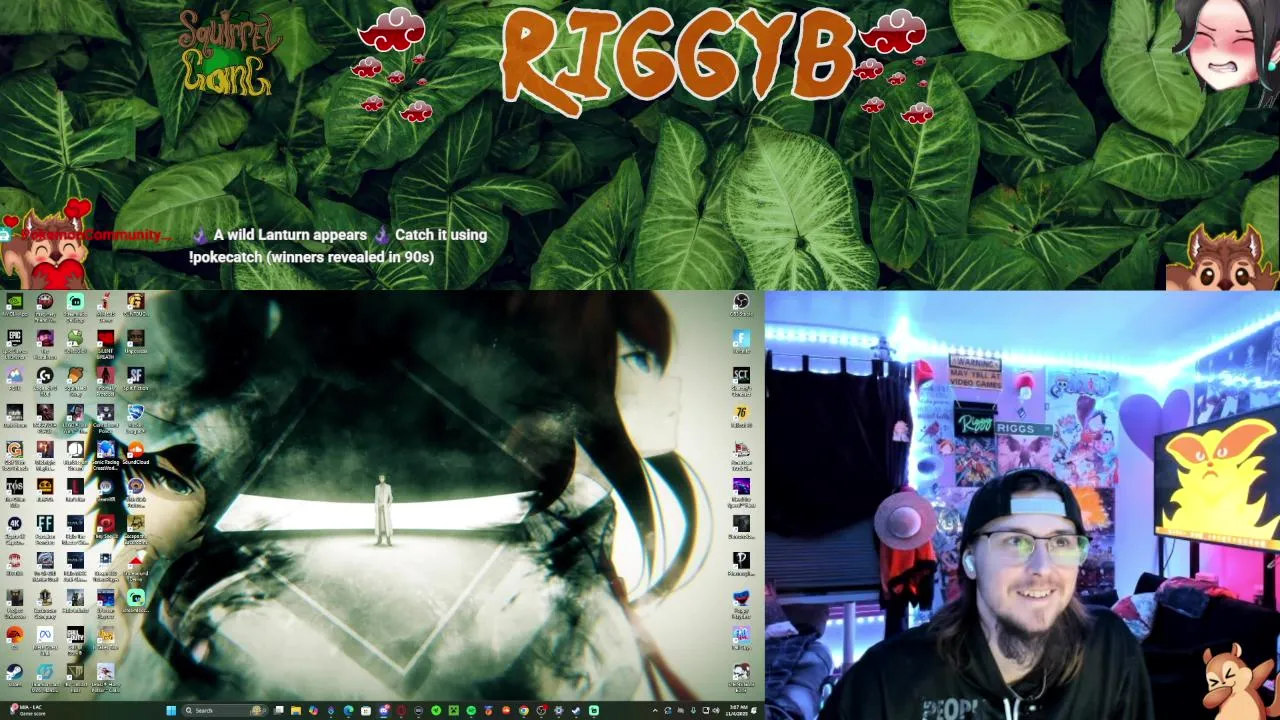Open Streamlabs from the taskbar
The image size is (1280, 720).
[593, 710]
